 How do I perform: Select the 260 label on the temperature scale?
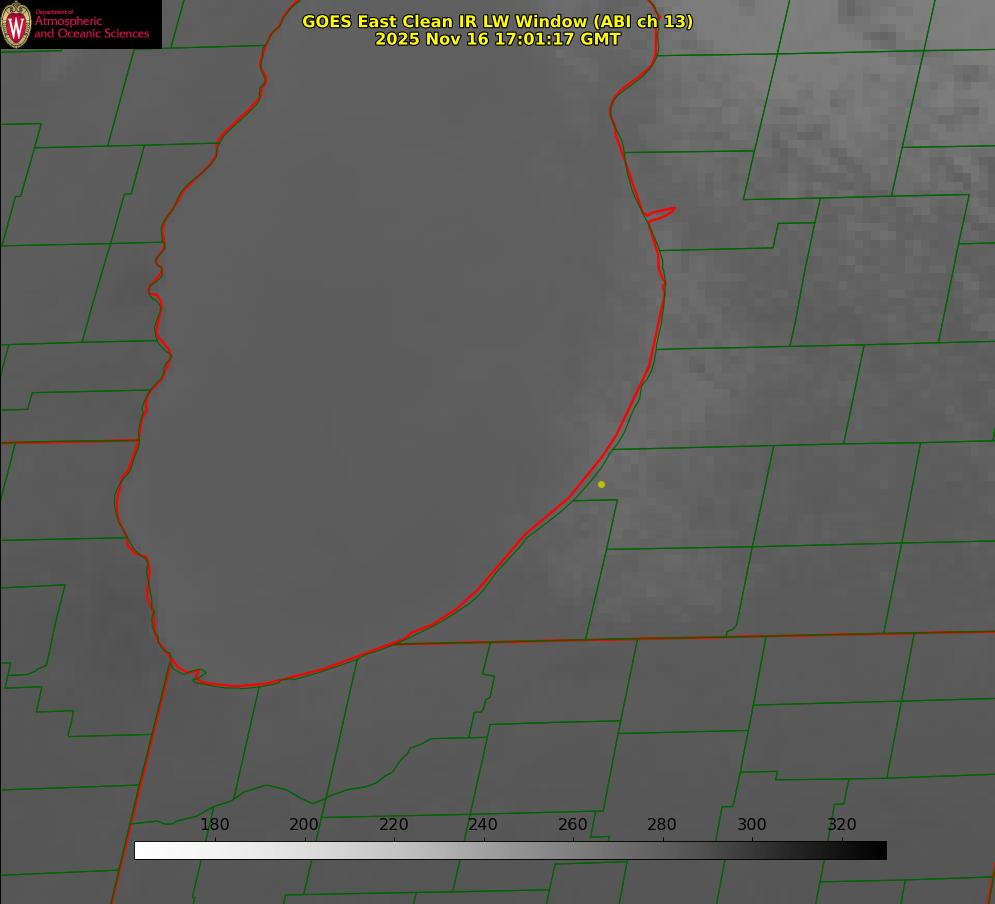(573, 825)
